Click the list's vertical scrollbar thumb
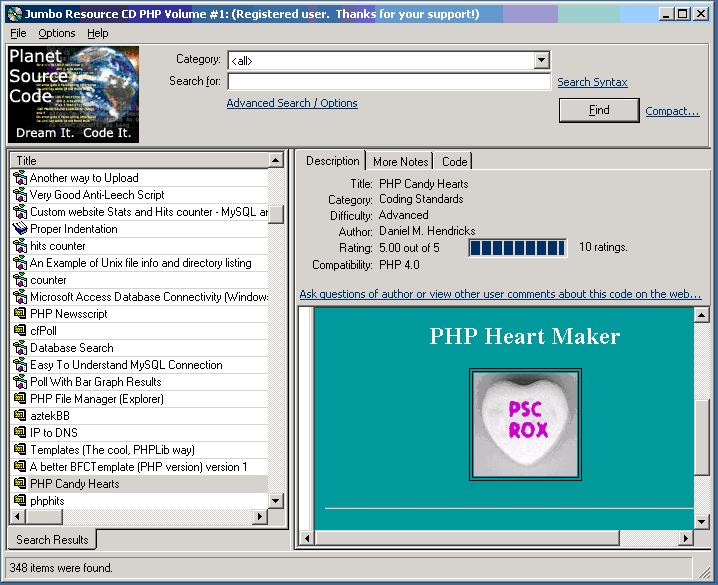Image resolution: width=718 pixels, height=585 pixels. [275, 214]
